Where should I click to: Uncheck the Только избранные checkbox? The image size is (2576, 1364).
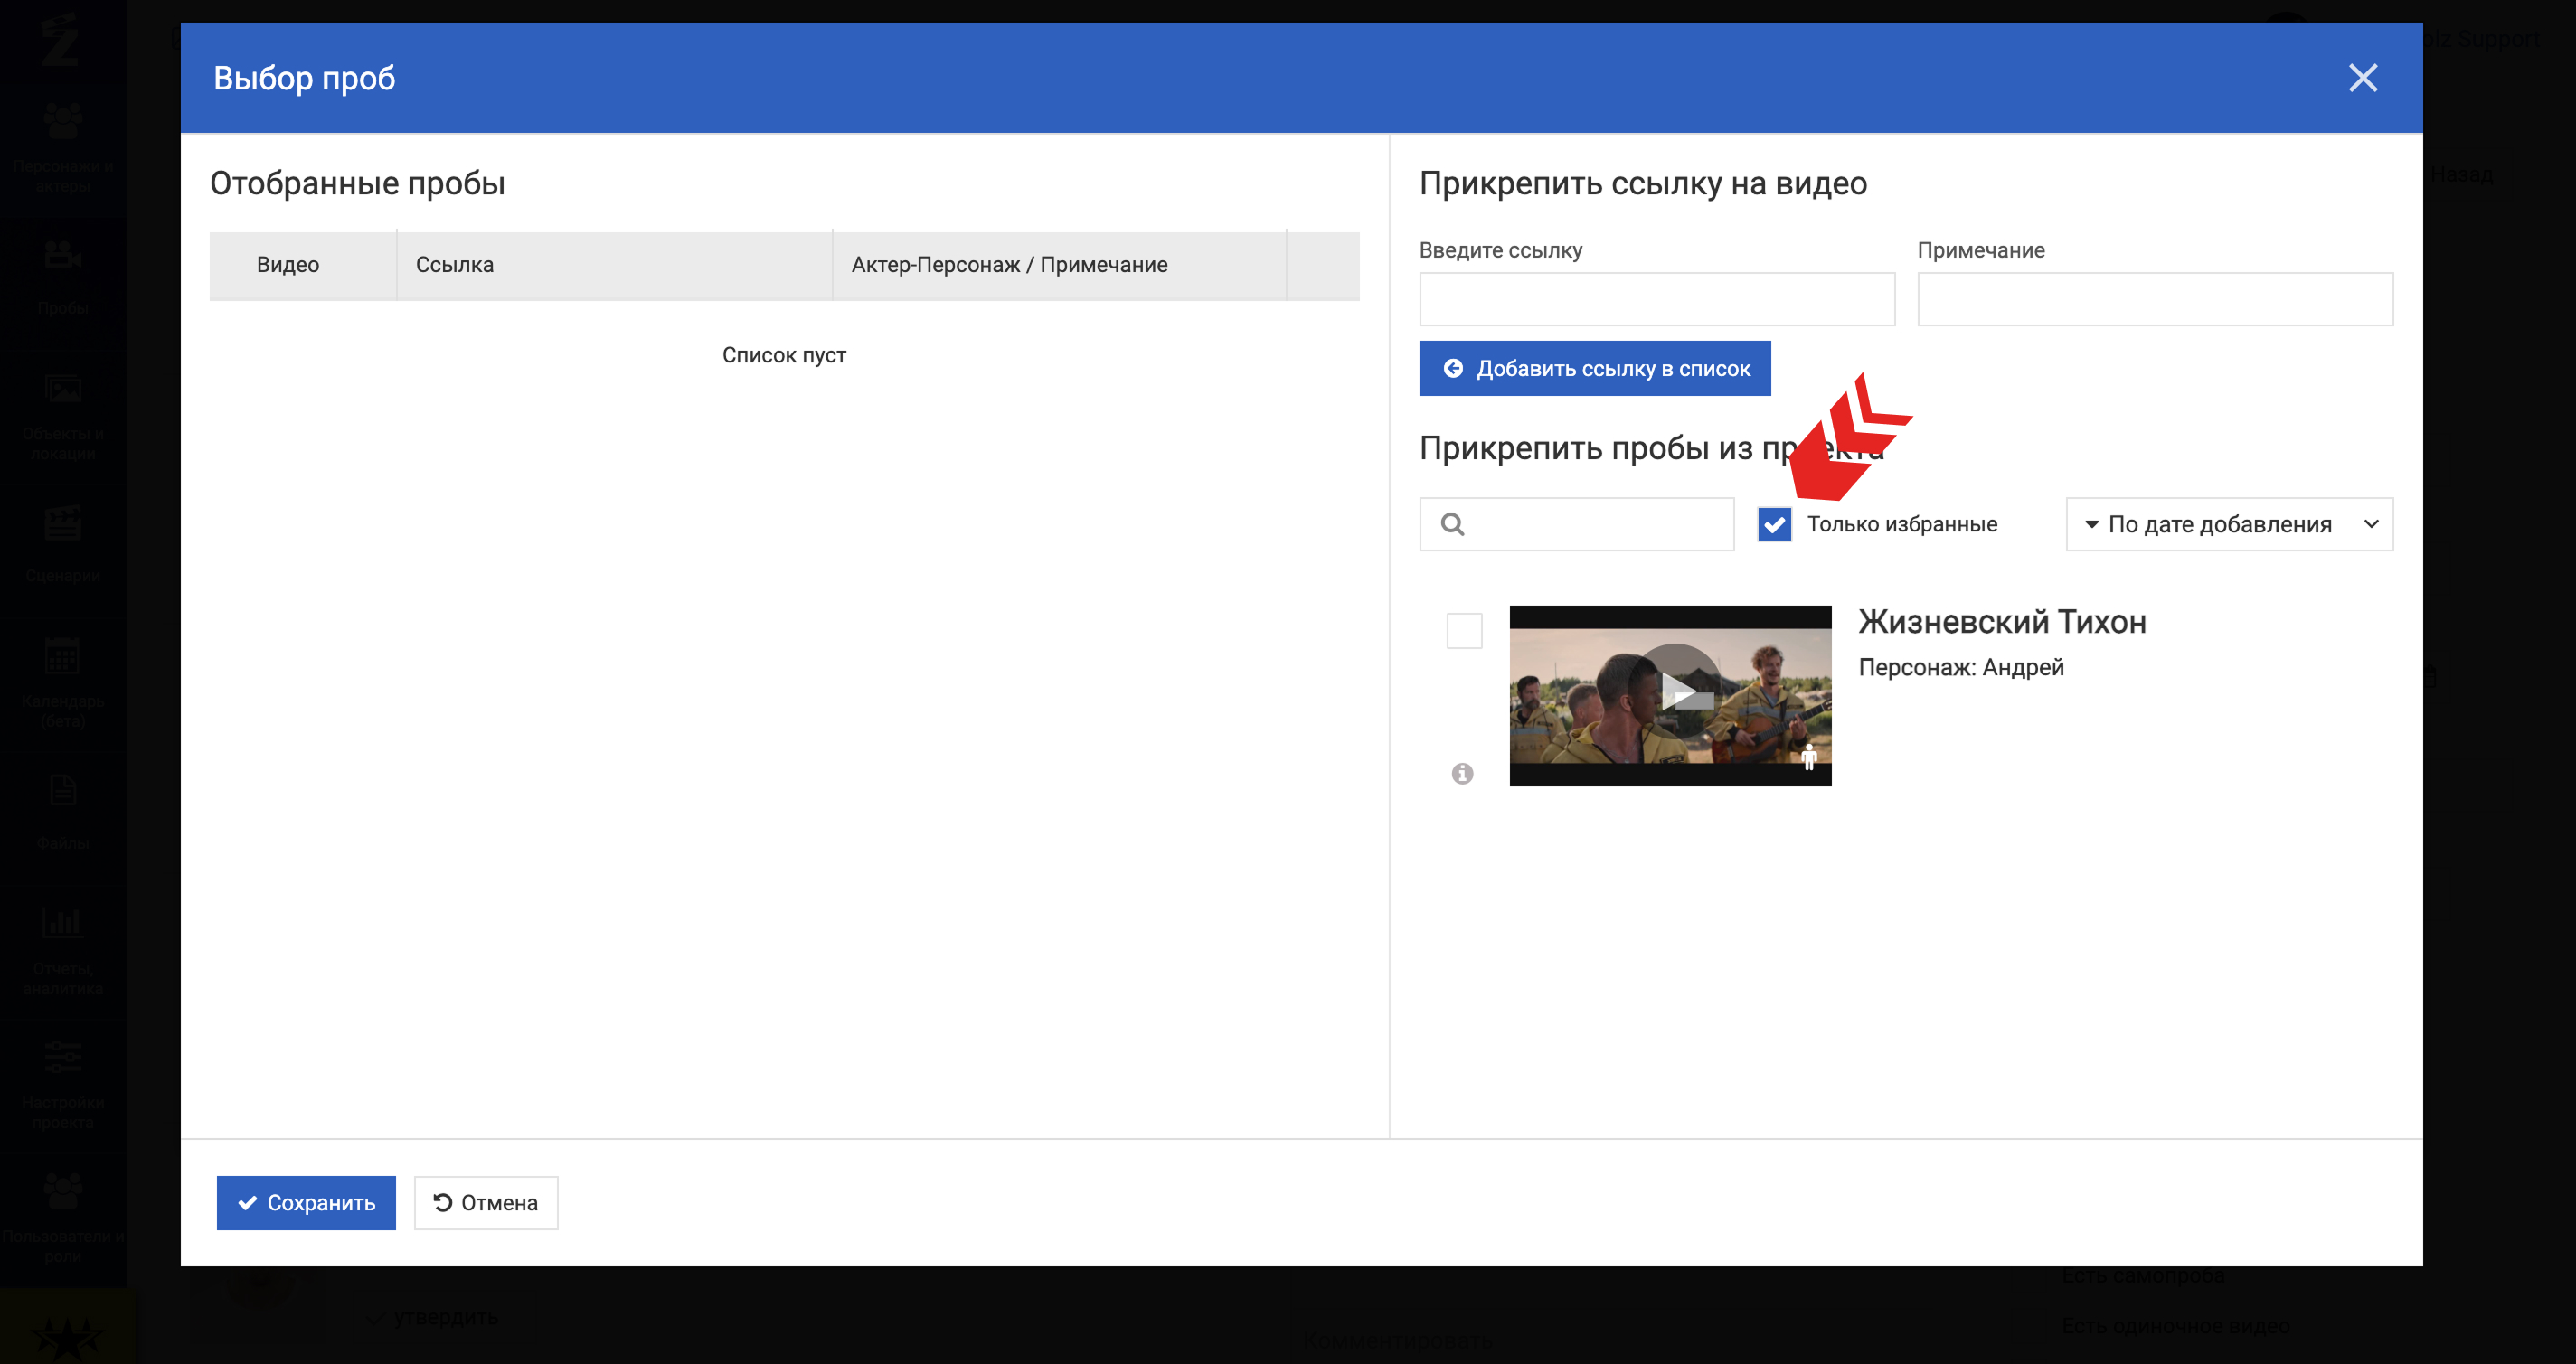1774,524
